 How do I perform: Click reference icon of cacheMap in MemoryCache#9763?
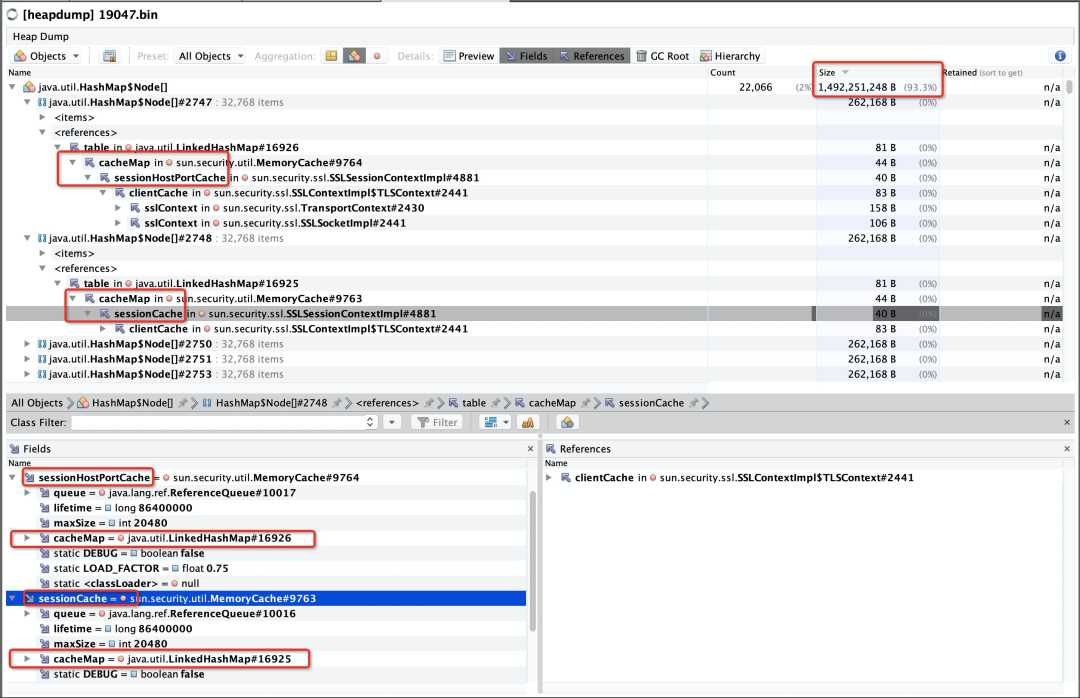90,298
